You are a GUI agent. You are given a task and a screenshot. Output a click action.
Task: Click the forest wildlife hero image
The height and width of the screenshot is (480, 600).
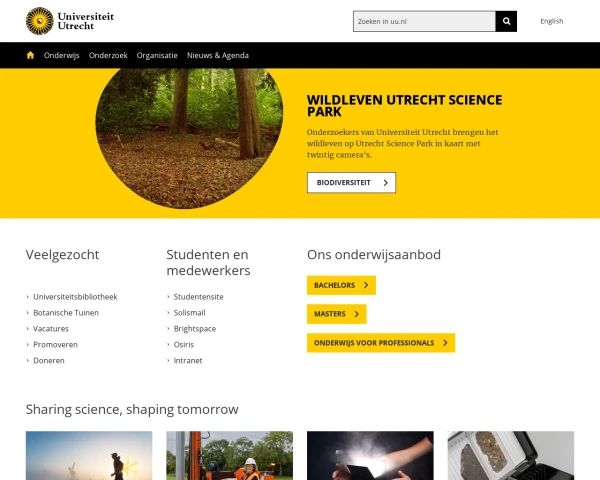click(x=189, y=138)
